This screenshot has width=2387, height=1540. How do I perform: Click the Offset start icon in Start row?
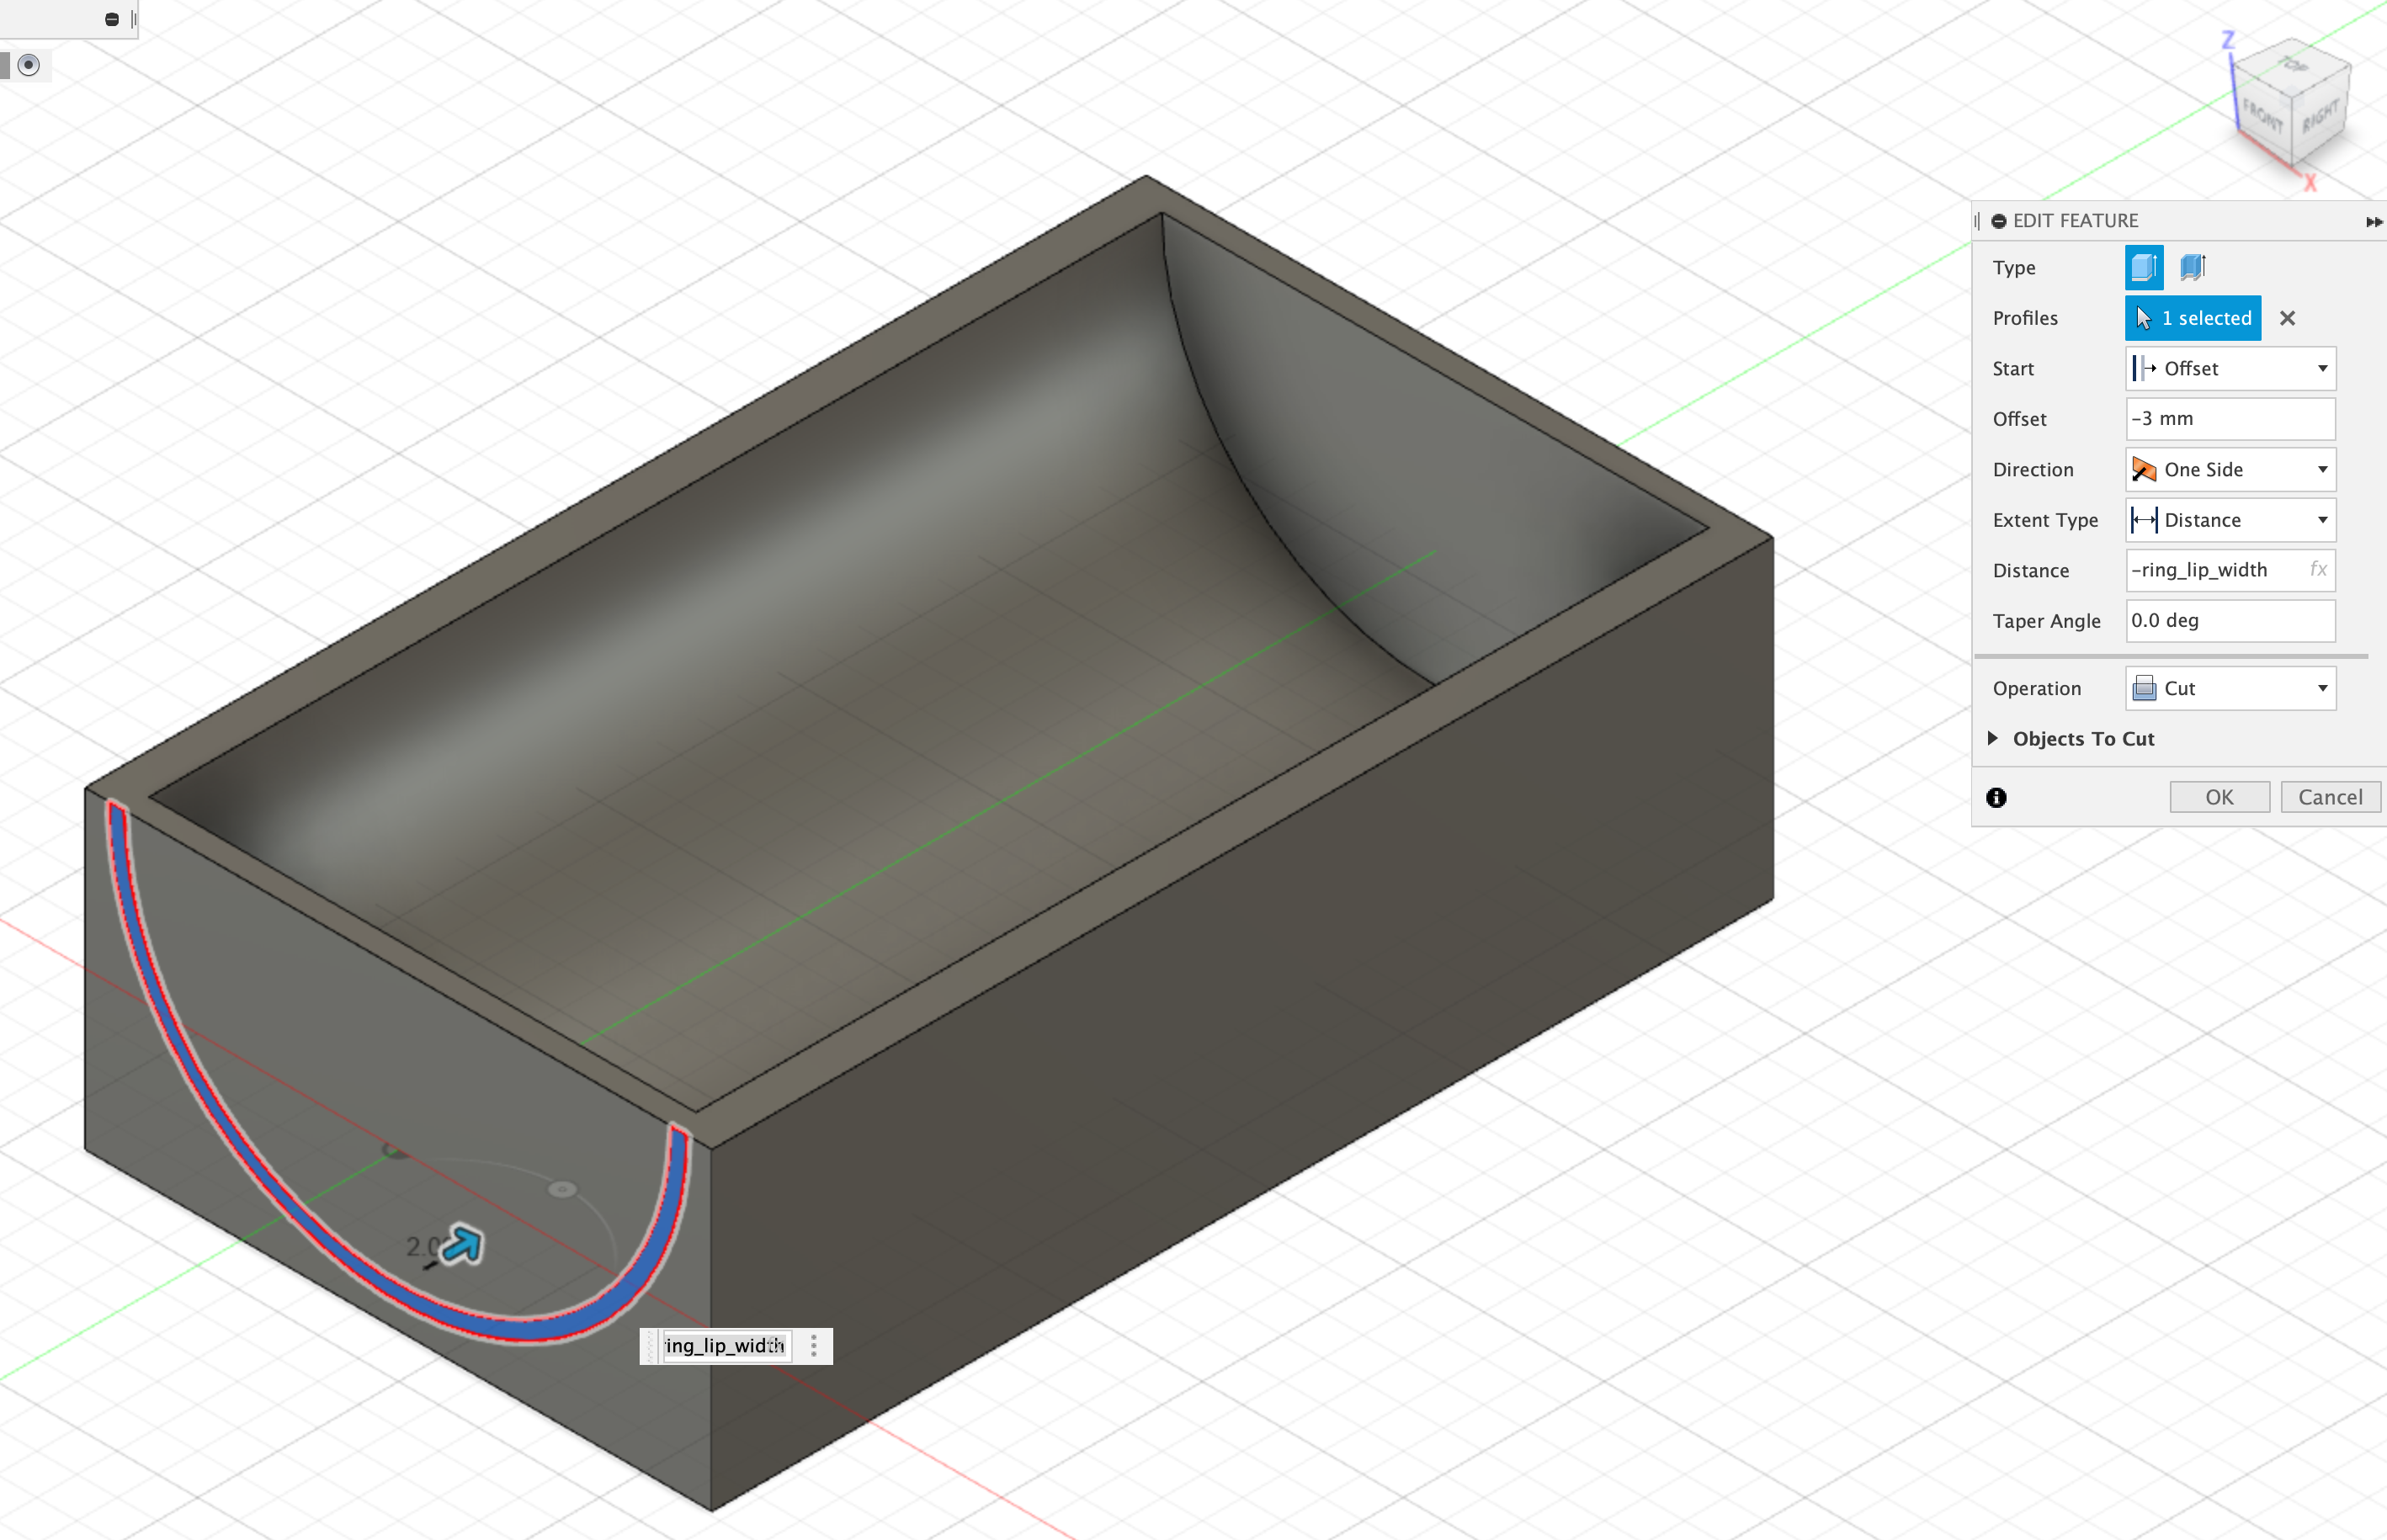click(x=2145, y=368)
